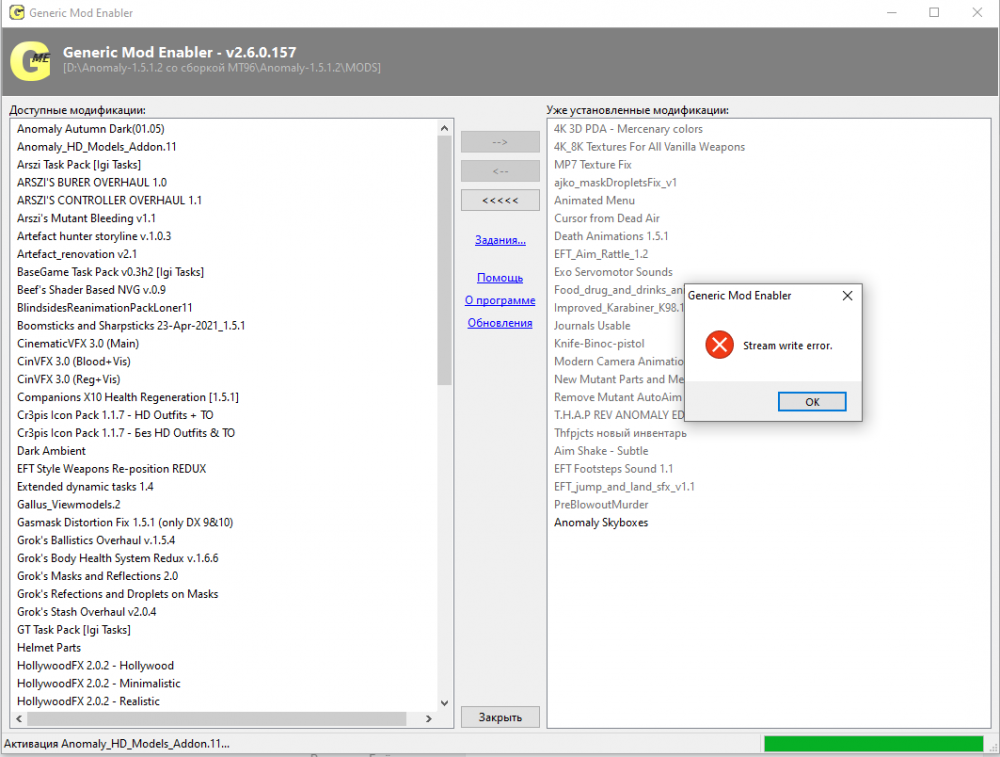Viewport: 1000px width, 757px height.
Task: Click the up arrow of the available mods scrollbar
Action: pos(445,129)
